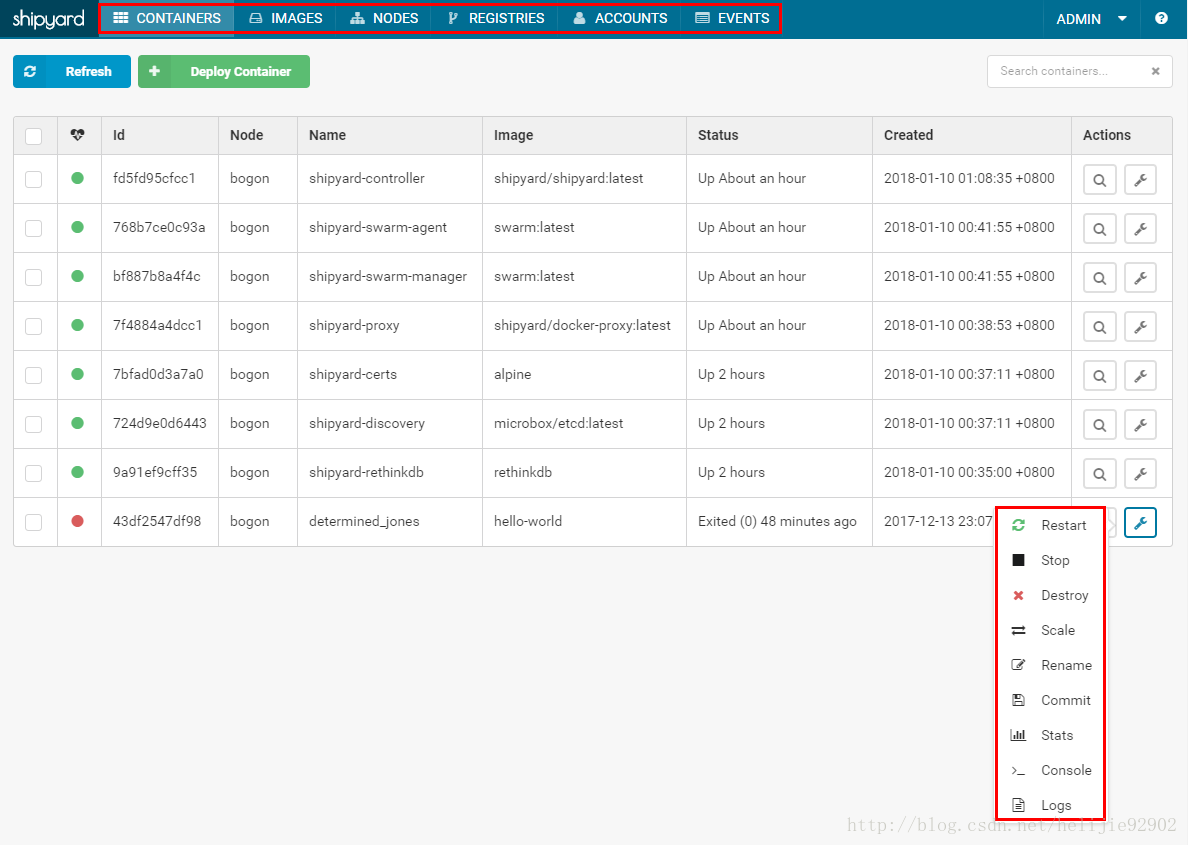Toggle the select-all checkbox in table header
The image size is (1188, 845).
pyautogui.click(x=33, y=136)
